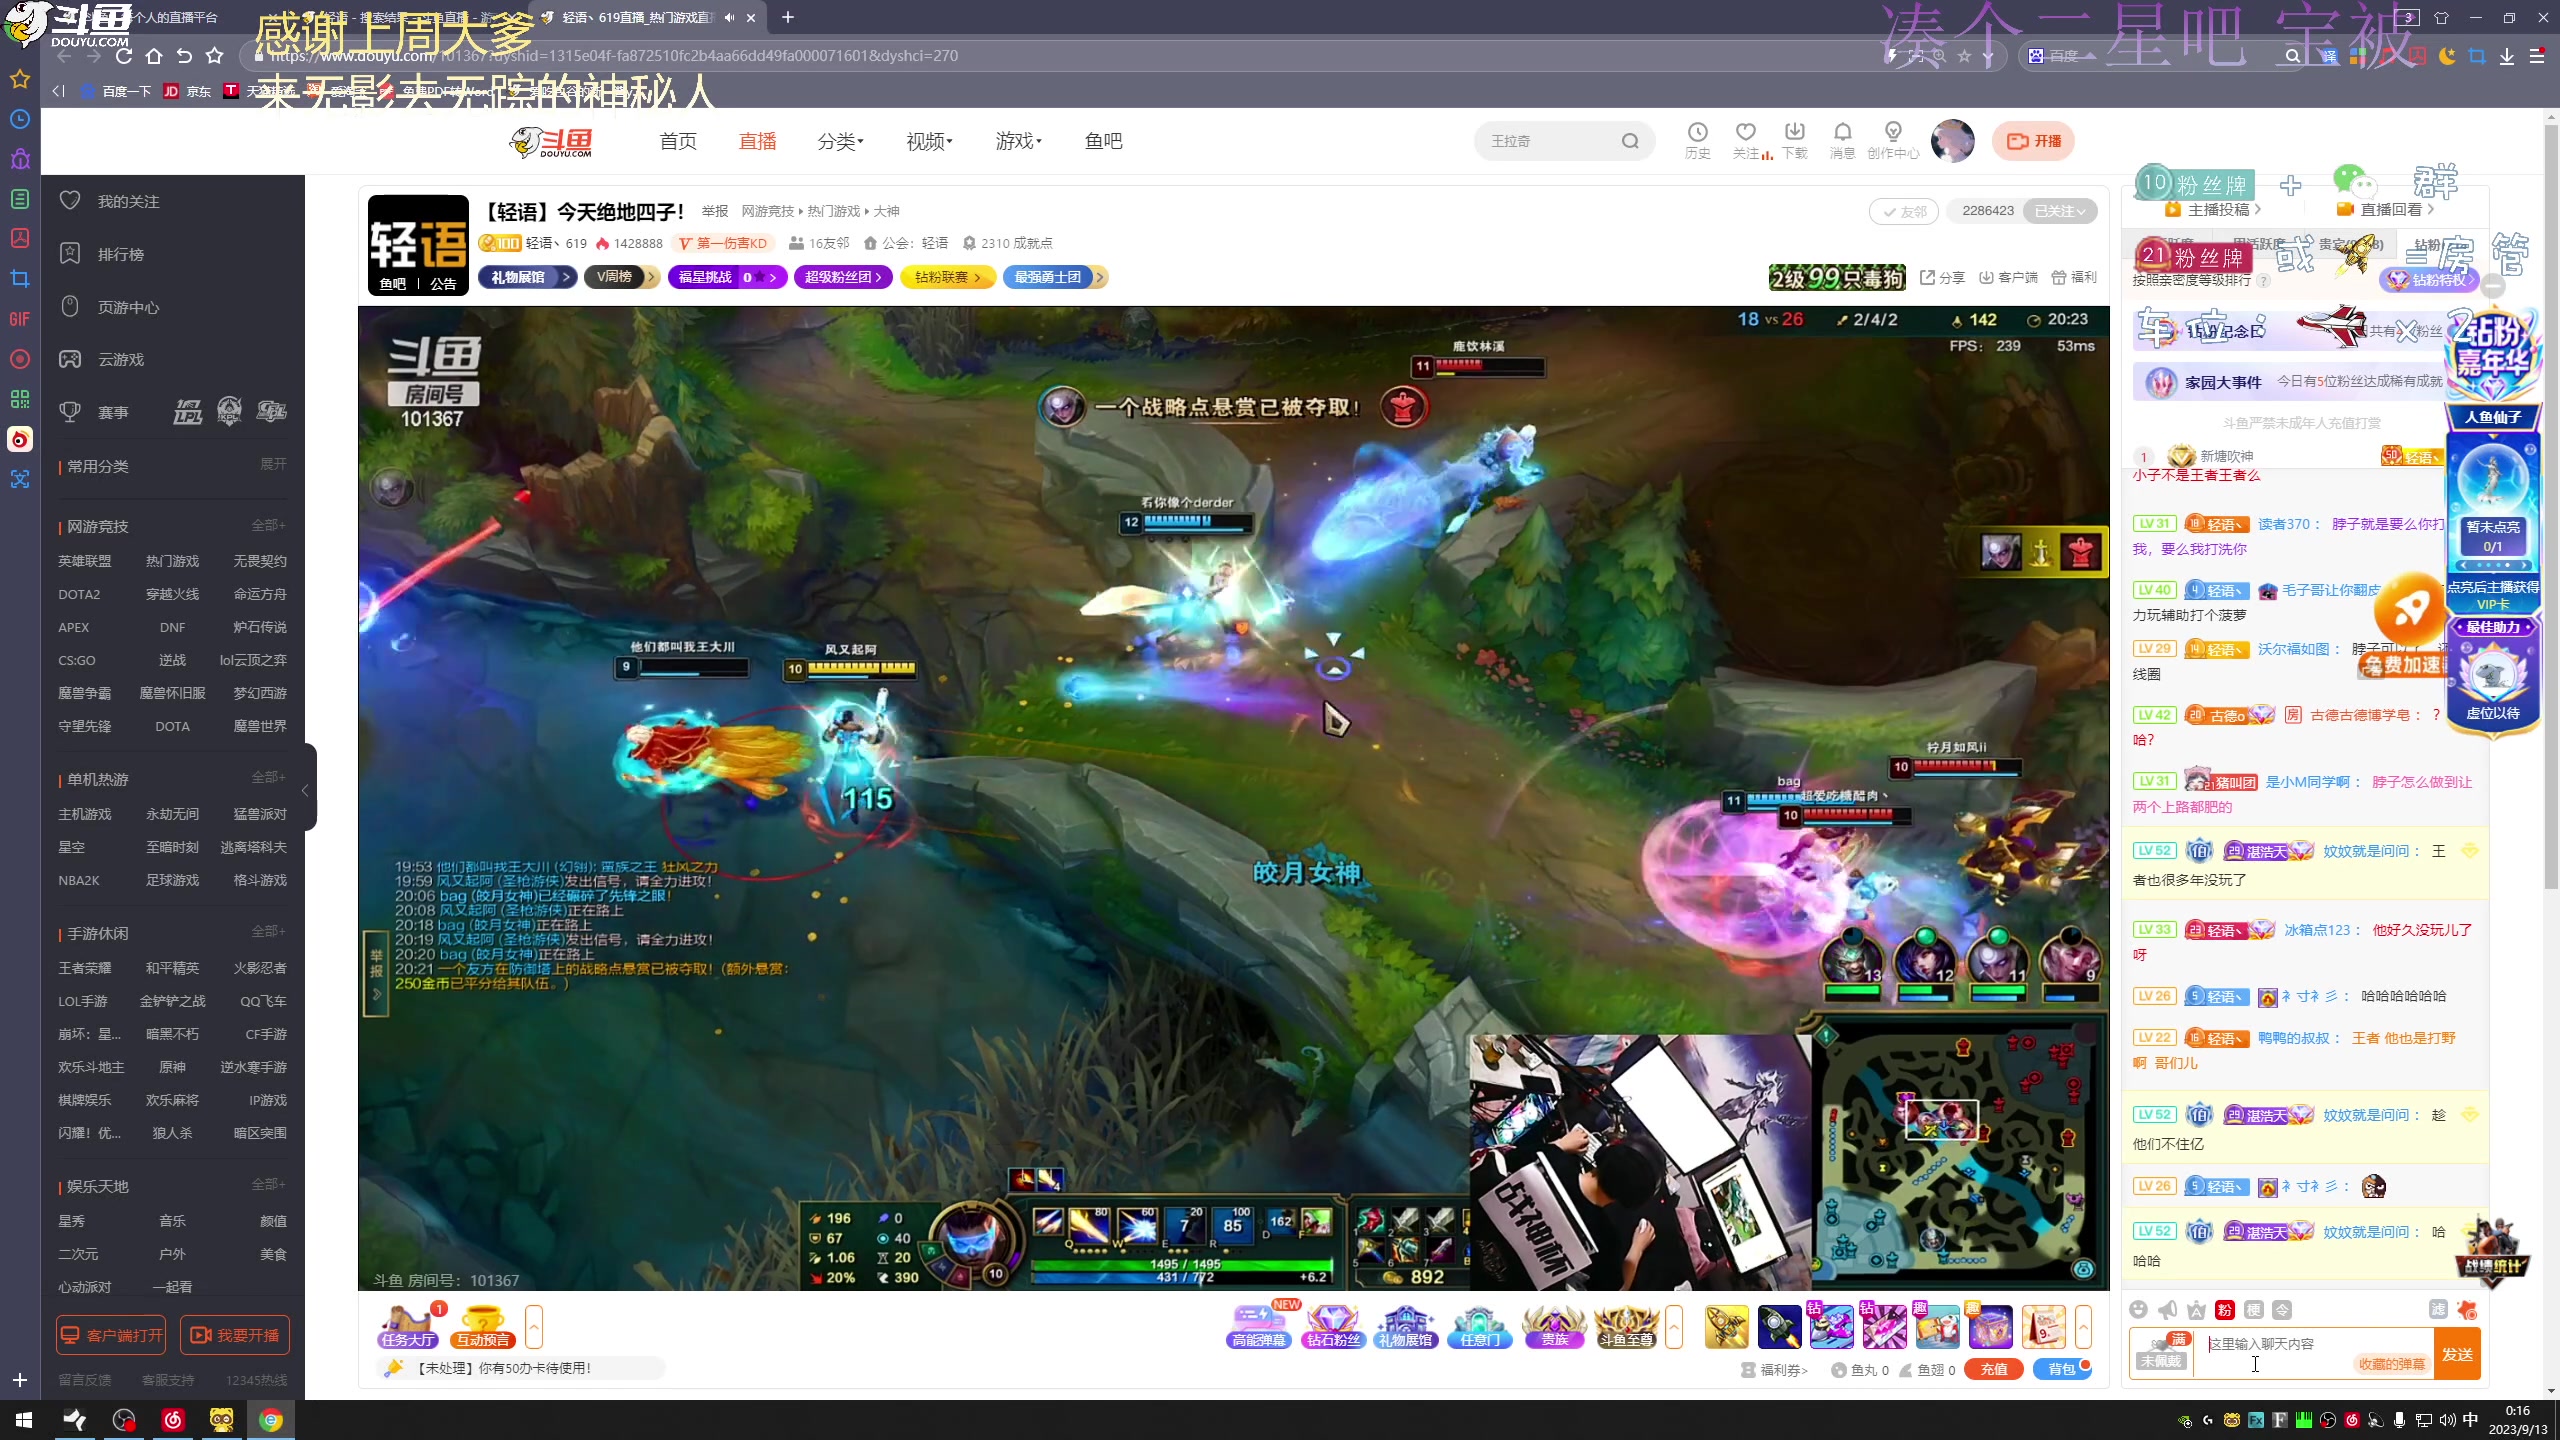Viewport: 2560px width, 1440px height.
Task: Open the 关注 followed streamers heart icon
Action: (x=1746, y=140)
